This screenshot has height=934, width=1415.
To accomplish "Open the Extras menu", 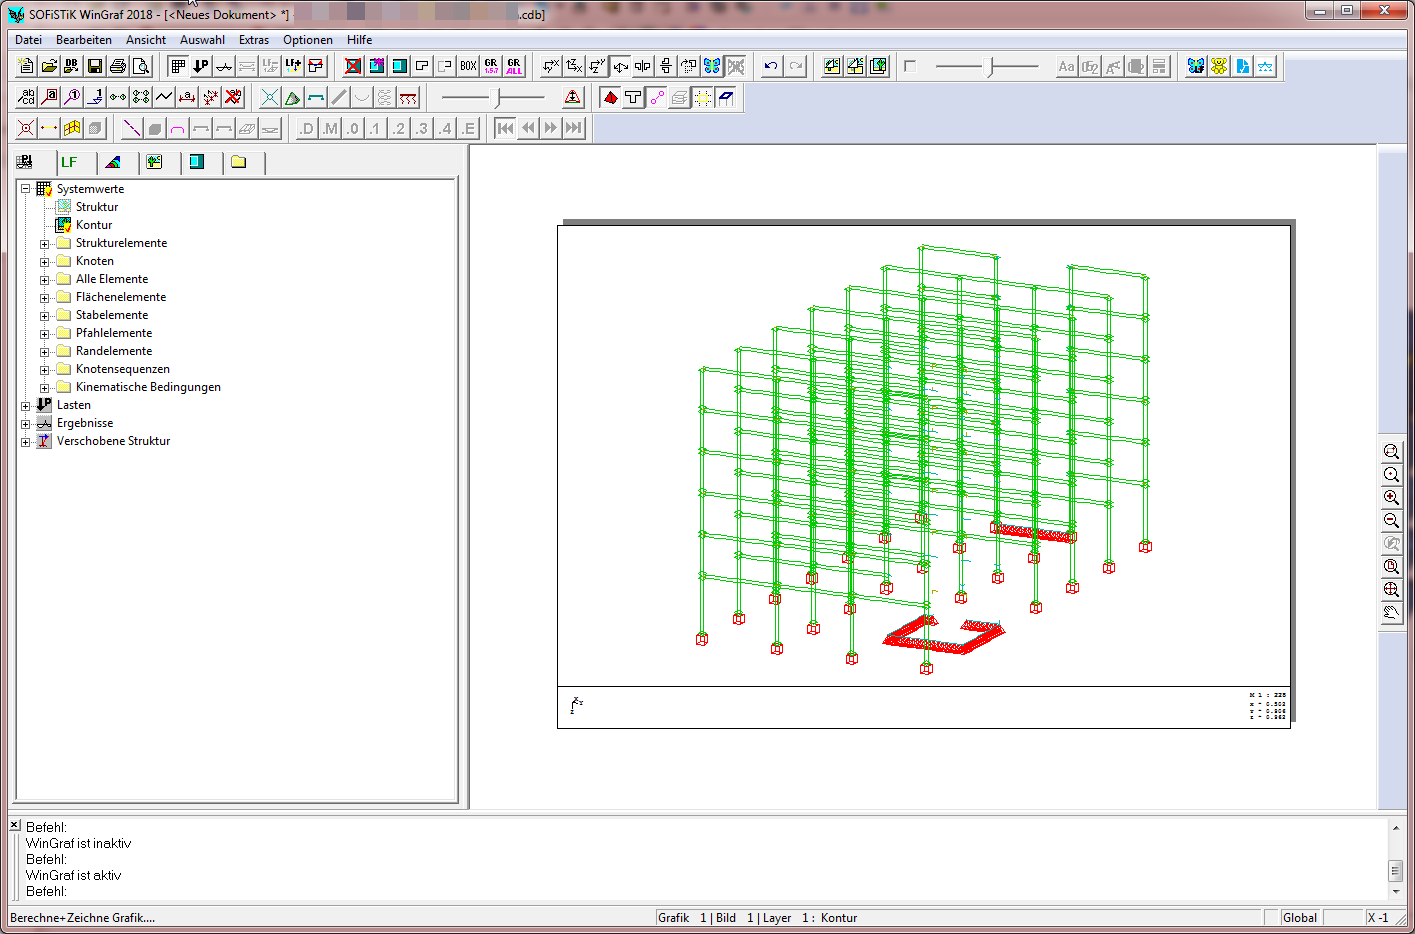I will pyautogui.click(x=253, y=40).
